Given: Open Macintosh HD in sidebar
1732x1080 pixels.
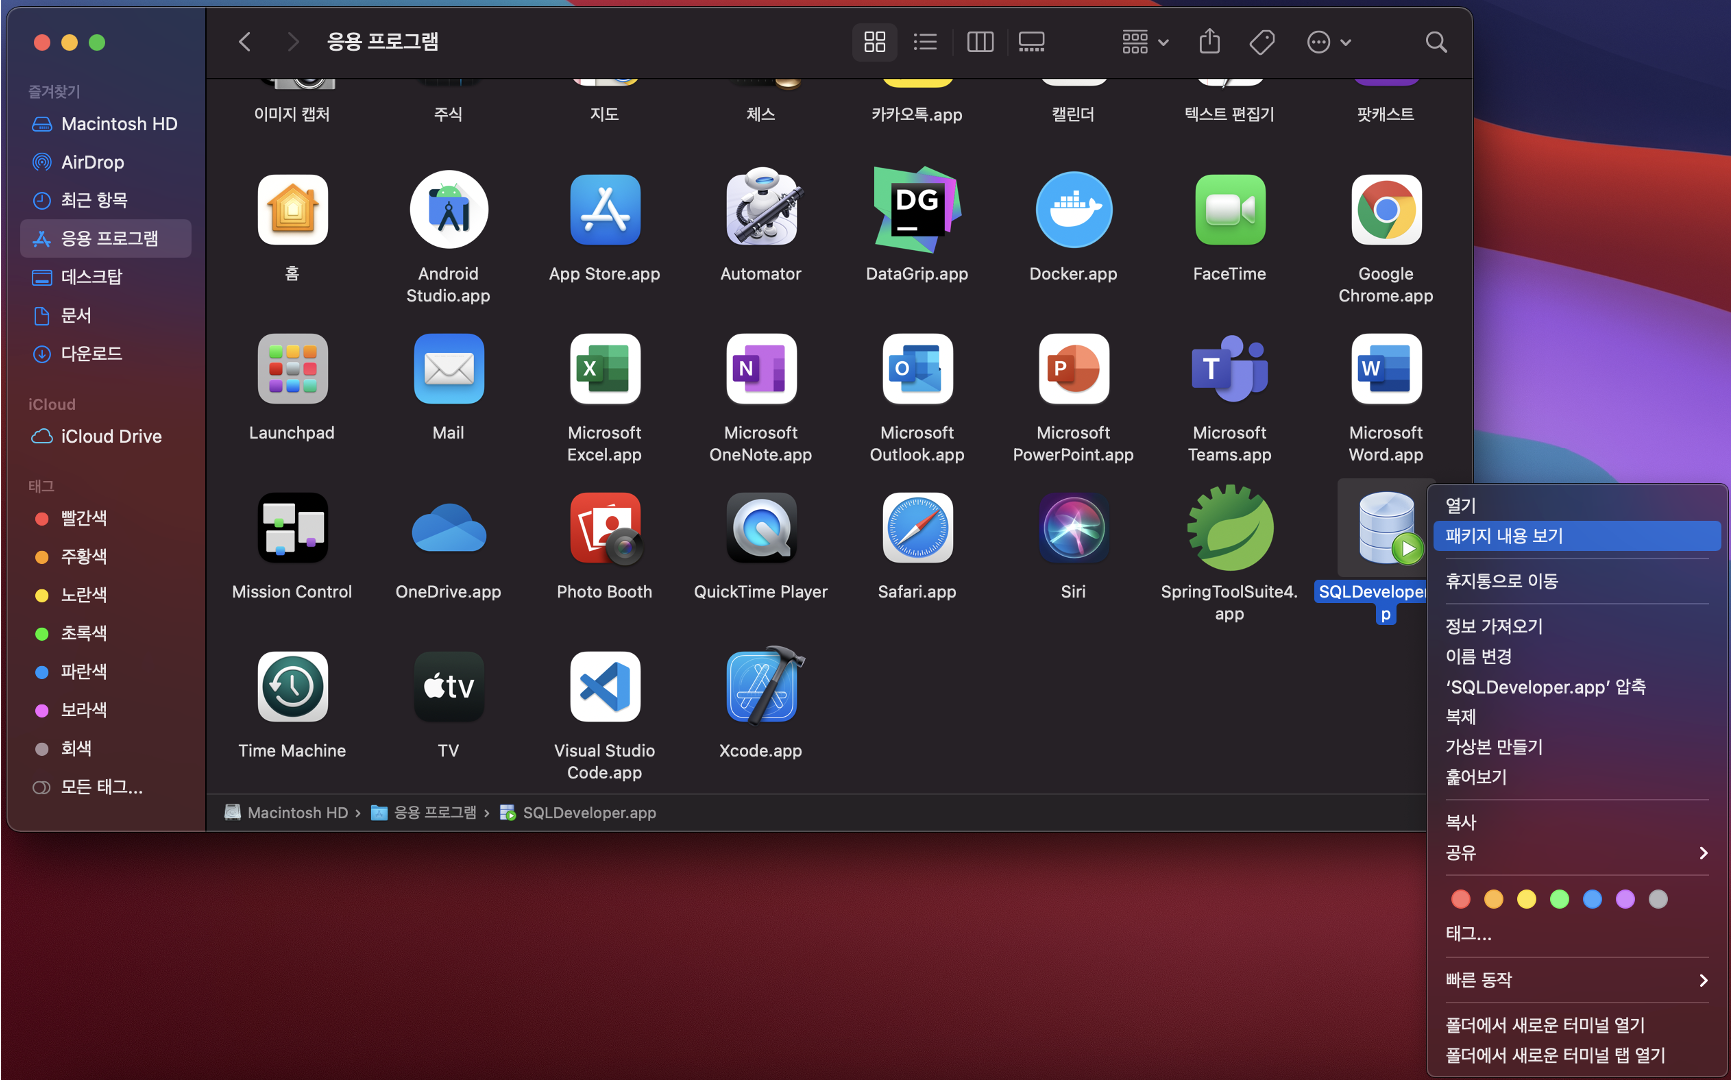Looking at the screenshot, I should tap(106, 124).
